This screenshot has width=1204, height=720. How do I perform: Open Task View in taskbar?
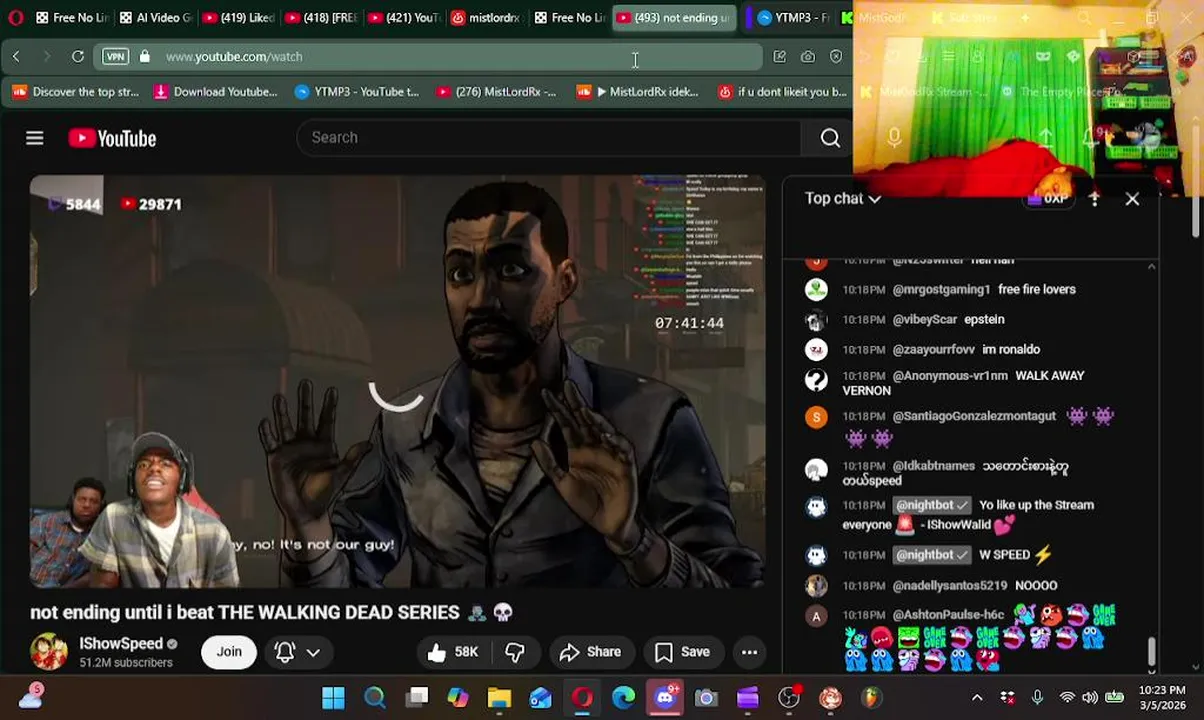point(417,698)
